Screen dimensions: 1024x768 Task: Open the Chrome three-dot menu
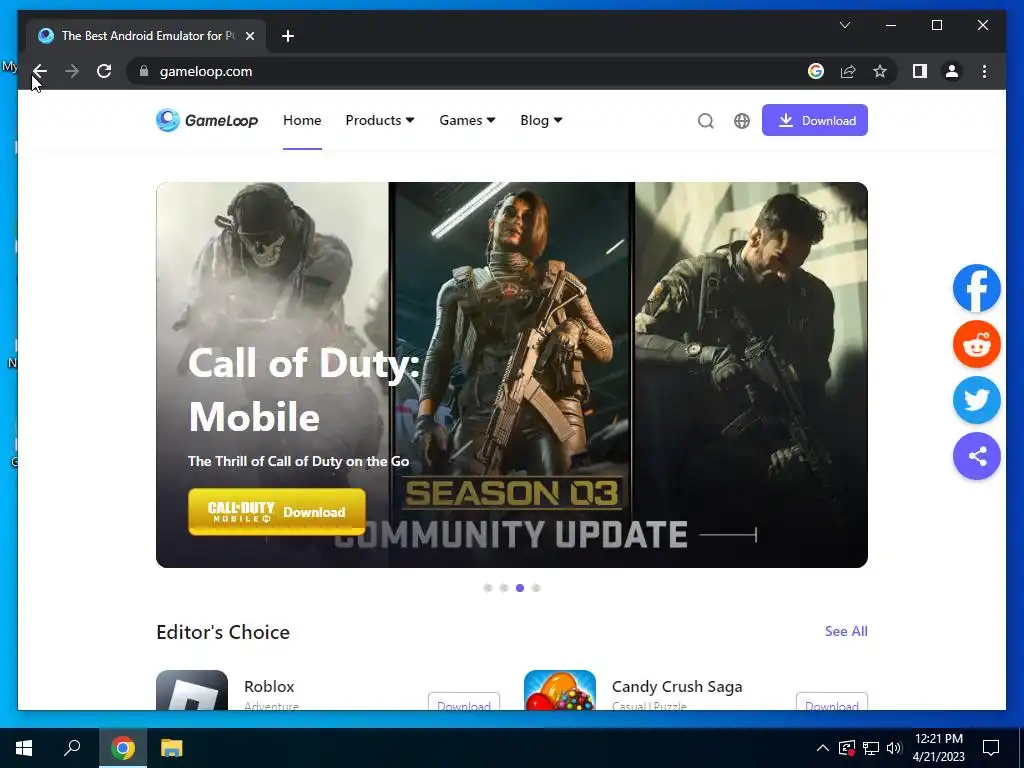[x=984, y=71]
